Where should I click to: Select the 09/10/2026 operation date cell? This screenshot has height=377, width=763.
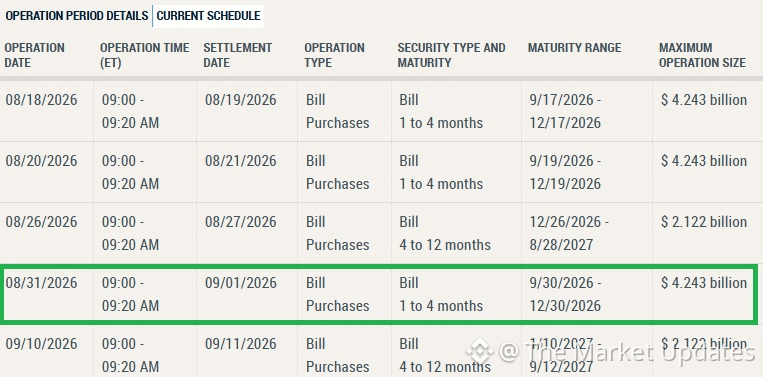(41, 343)
